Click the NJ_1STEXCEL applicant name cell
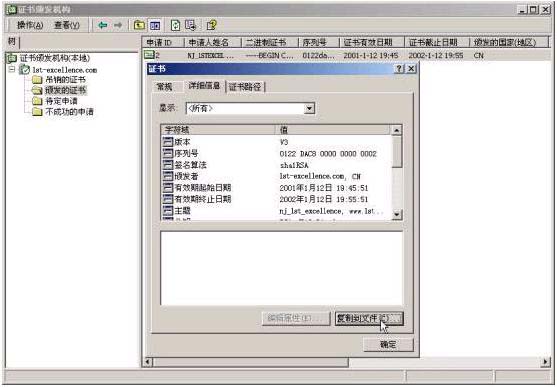557x387 pixels. point(210,55)
